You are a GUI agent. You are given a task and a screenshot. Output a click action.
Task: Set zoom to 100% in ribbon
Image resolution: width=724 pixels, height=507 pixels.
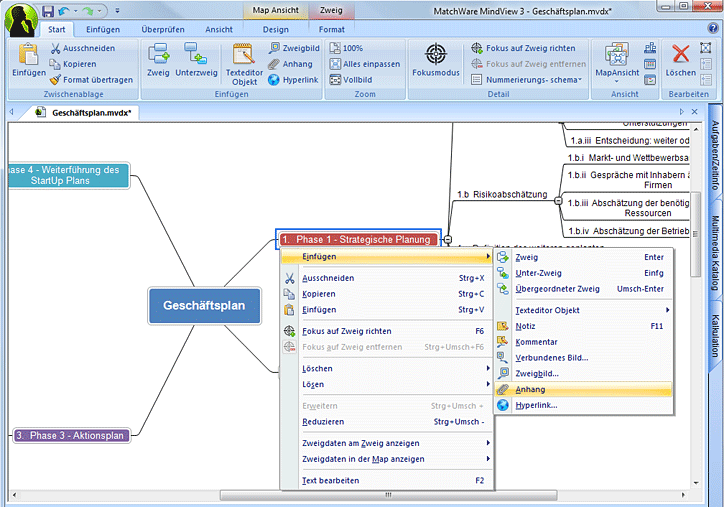click(x=346, y=48)
